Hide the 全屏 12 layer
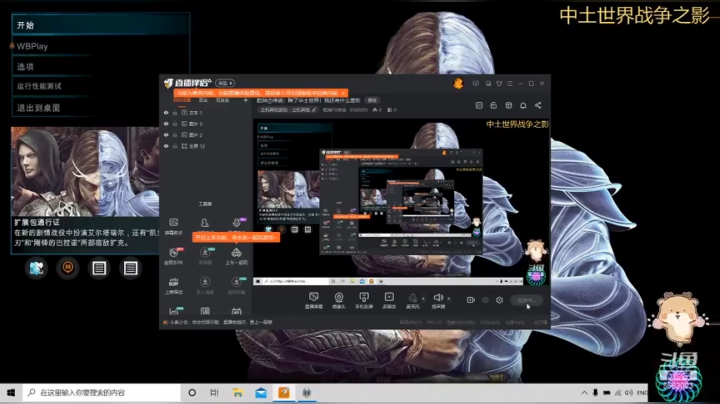The width and height of the screenshot is (720, 404). click(x=166, y=146)
